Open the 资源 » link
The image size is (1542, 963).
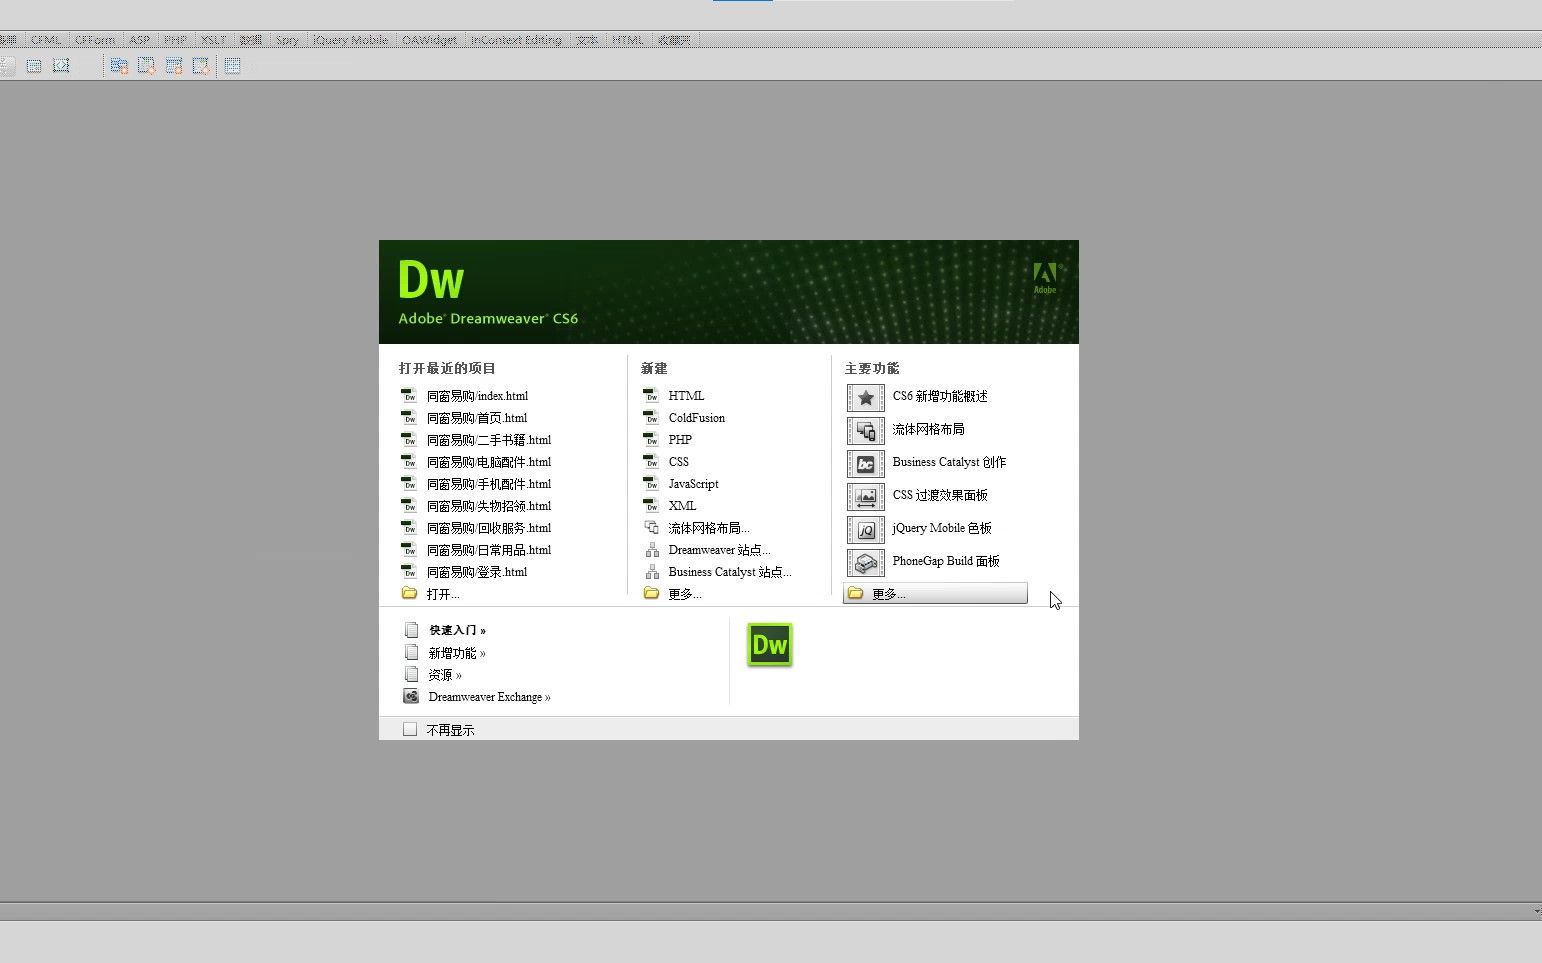(445, 675)
